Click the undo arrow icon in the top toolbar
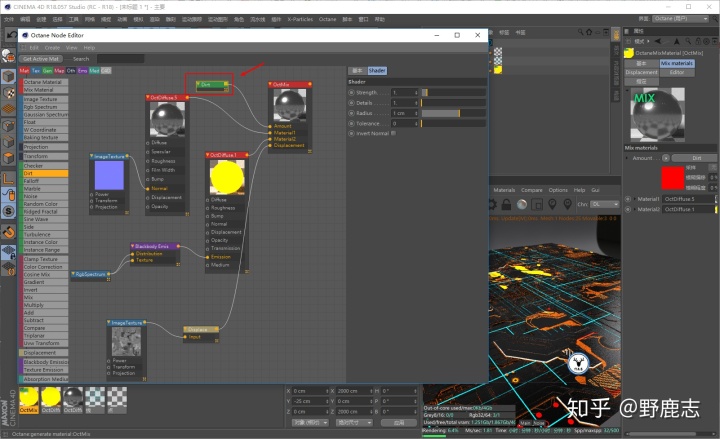Viewport: 720px width, 439px height. pyautogui.click(x=11, y=35)
